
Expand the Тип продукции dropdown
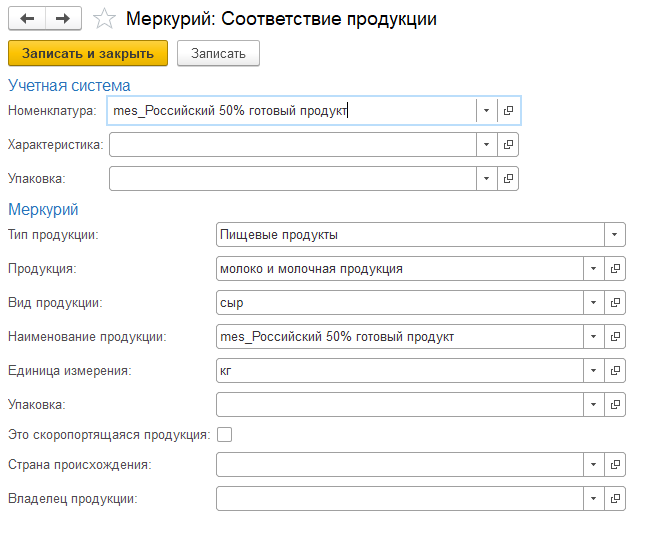[611, 235]
